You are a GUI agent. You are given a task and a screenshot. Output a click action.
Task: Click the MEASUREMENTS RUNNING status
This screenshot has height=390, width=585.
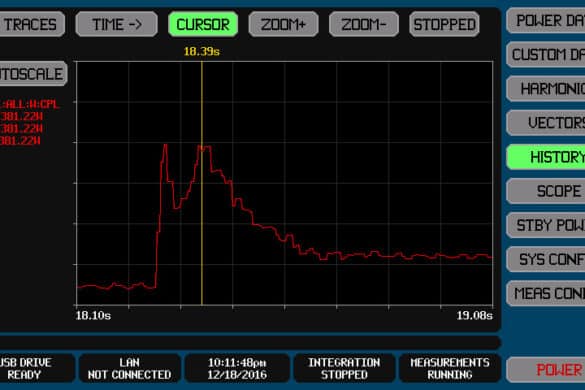click(450, 368)
